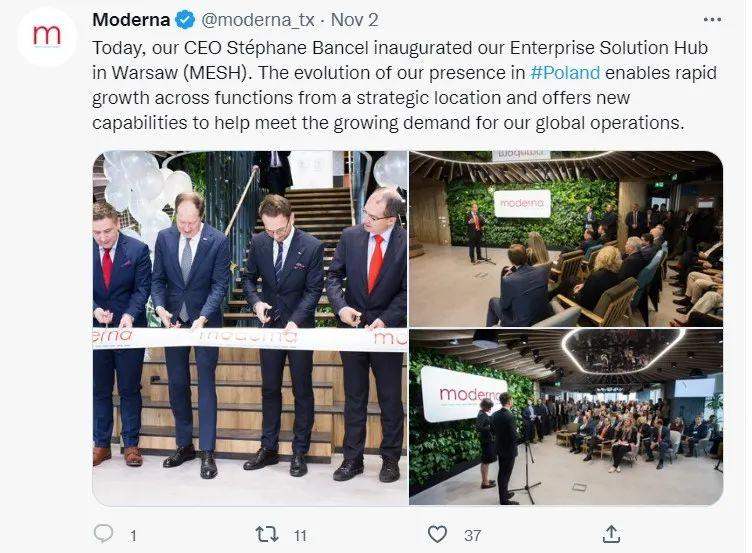Click the Moderna display name
This screenshot has width=752, height=553.
tap(131, 20)
